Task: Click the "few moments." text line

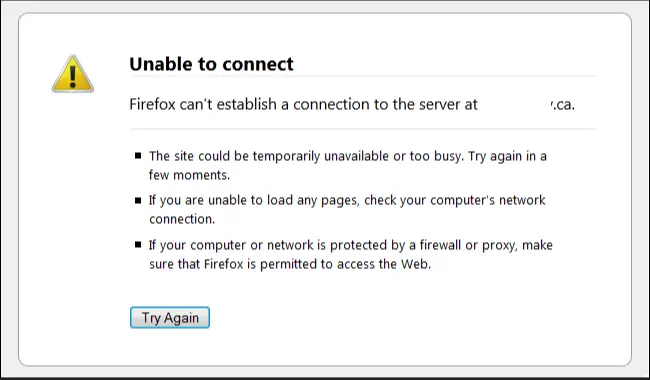Action: tap(189, 175)
